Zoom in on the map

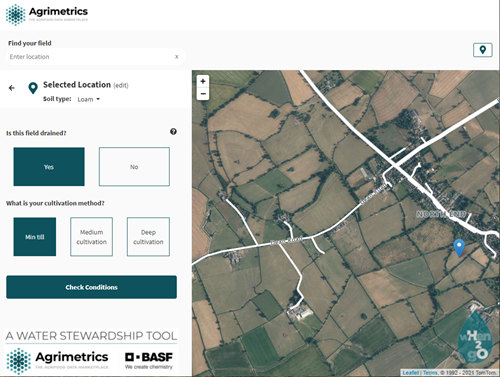(x=203, y=81)
